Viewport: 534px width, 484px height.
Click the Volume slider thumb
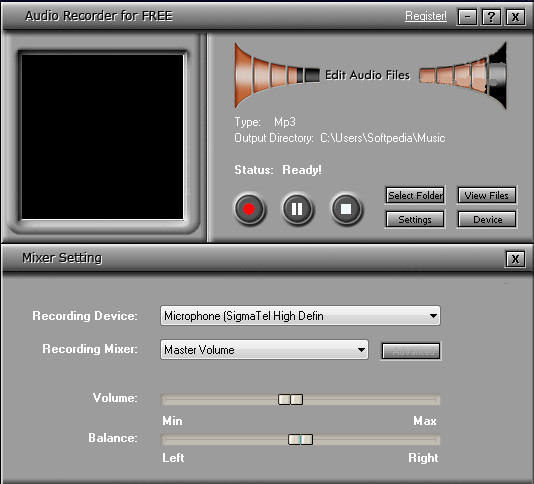click(x=290, y=399)
